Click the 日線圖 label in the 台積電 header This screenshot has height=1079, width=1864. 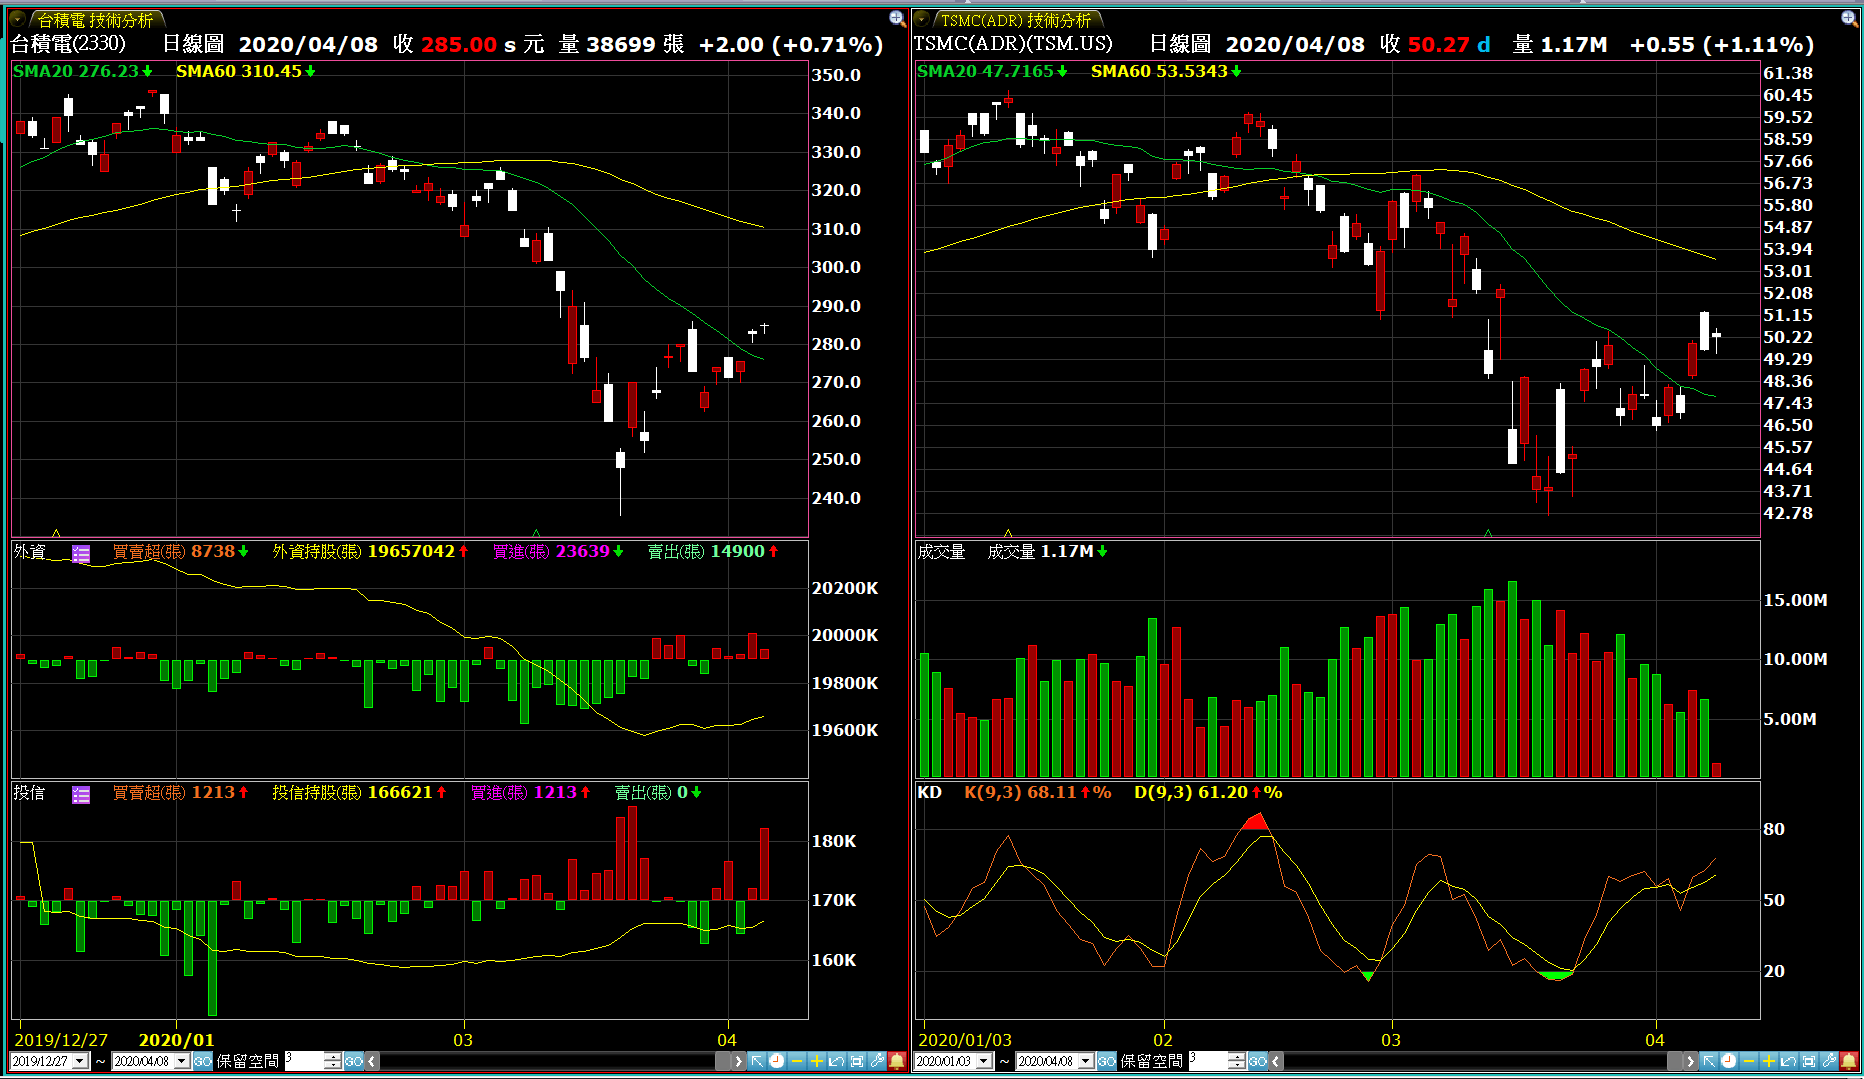[193, 44]
